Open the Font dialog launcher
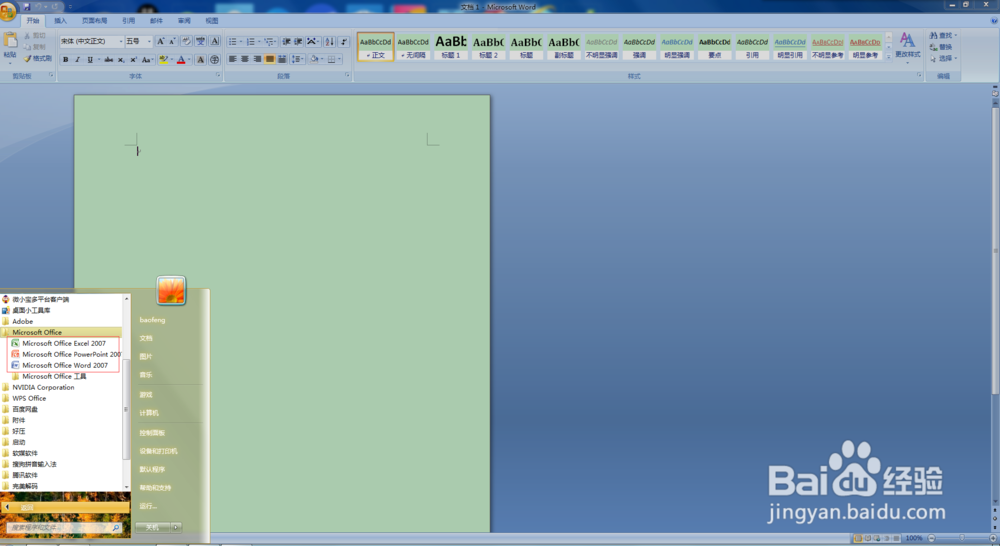This screenshot has width=1000, height=546. tap(218, 75)
